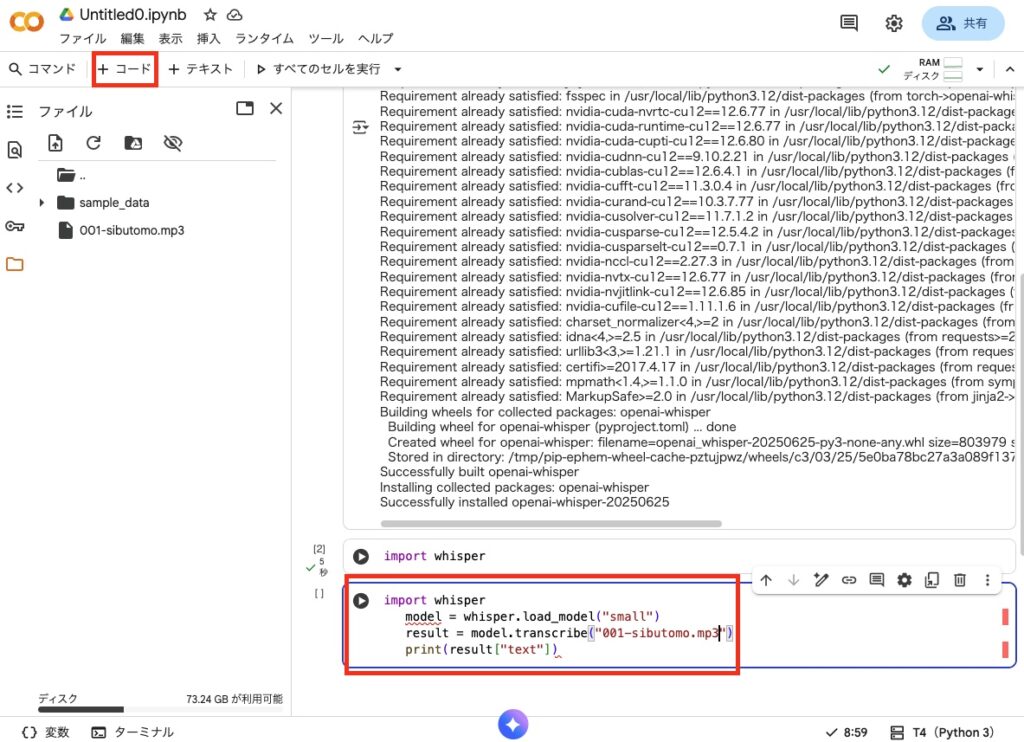Open the Secrets key icon in sidebar
This screenshot has height=742, width=1024.
point(14,226)
